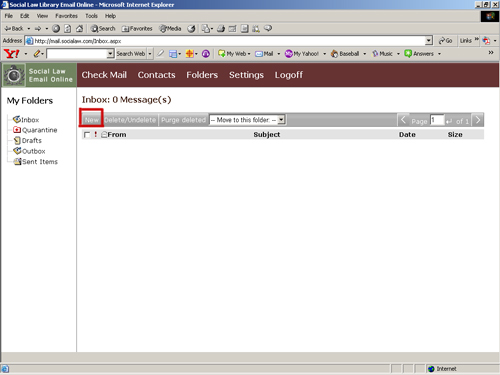The width and height of the screenshot is (500, 375).
Task: Click the Home icon in browser toolbar
Action: point(79,29)
